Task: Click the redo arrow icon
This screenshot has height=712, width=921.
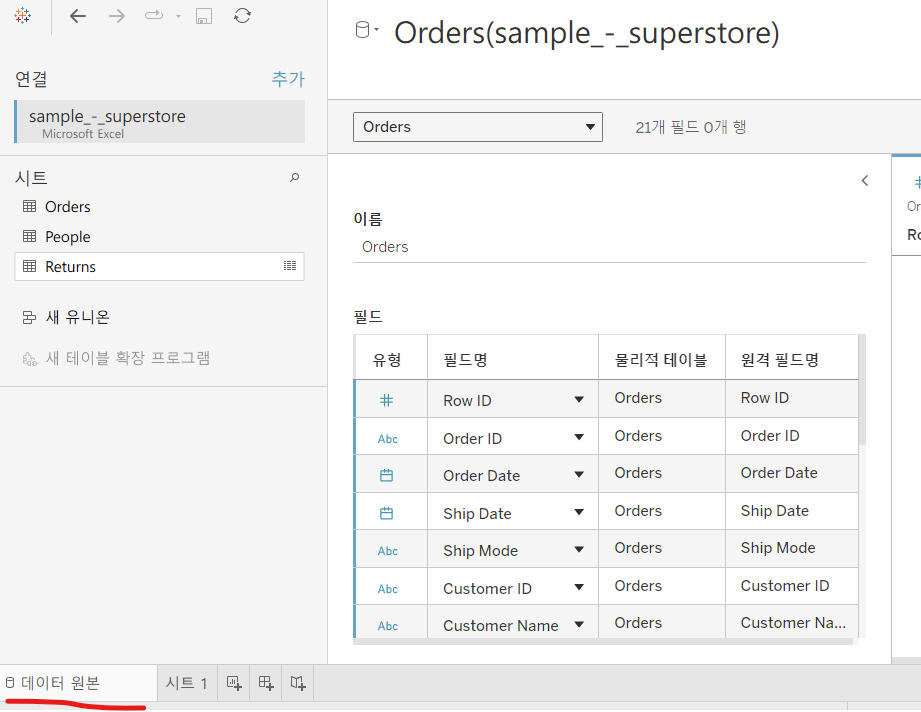Action: tap(154, 15)
